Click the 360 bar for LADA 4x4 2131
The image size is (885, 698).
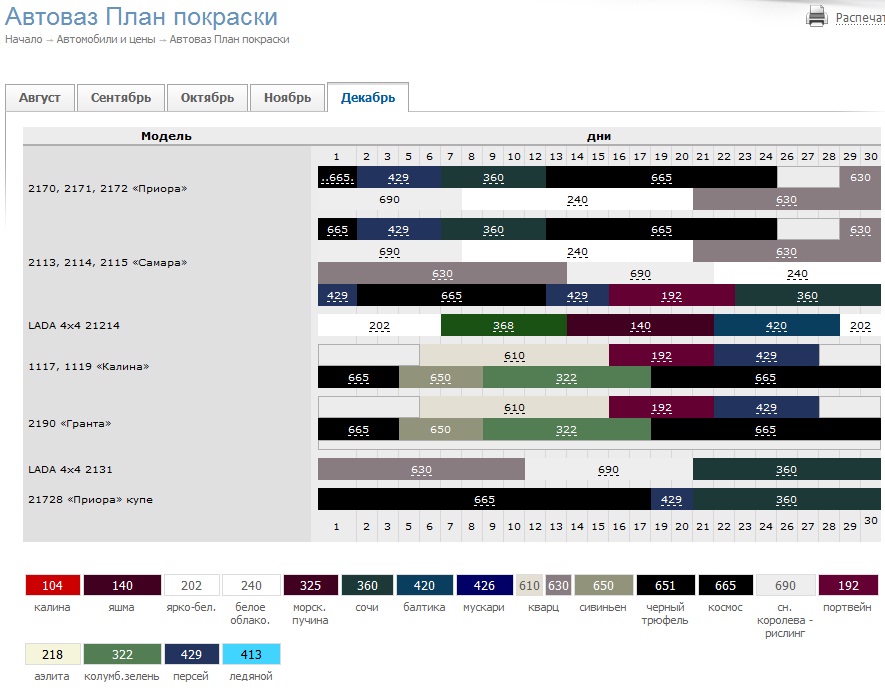click(787, 469)
